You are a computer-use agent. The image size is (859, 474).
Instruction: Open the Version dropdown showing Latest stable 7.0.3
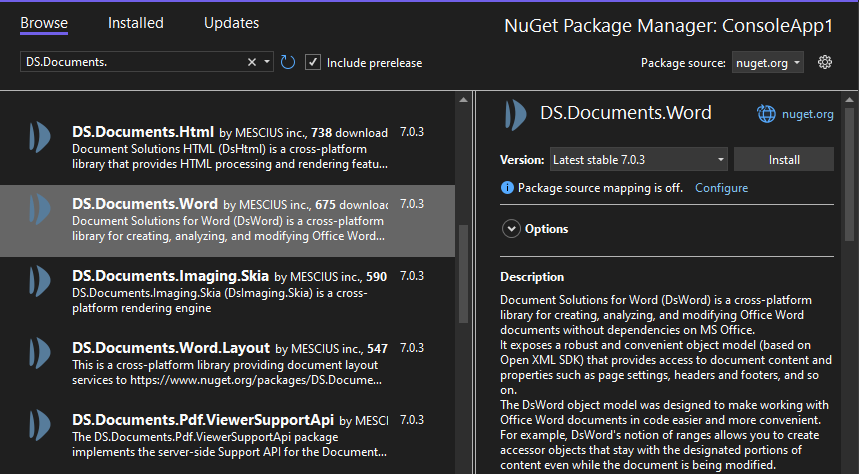[639, 160]
